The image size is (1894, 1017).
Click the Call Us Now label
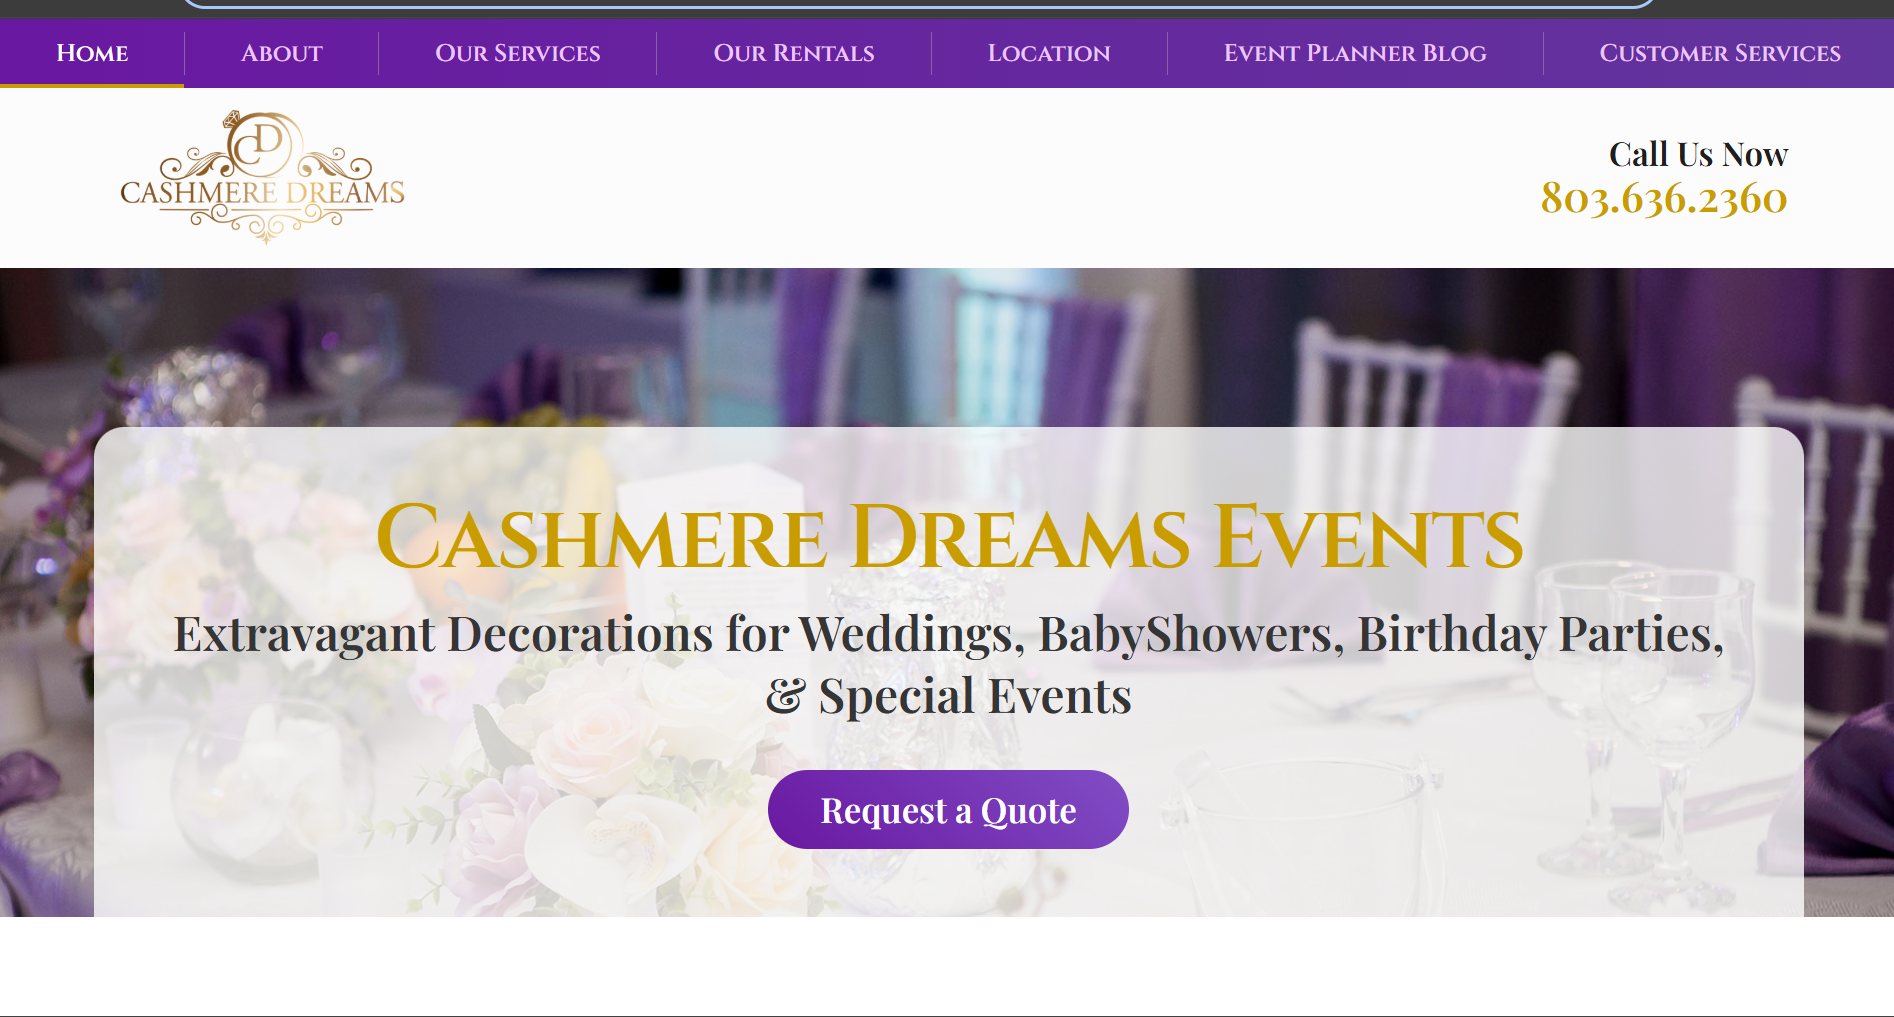tap(1698, 155)
